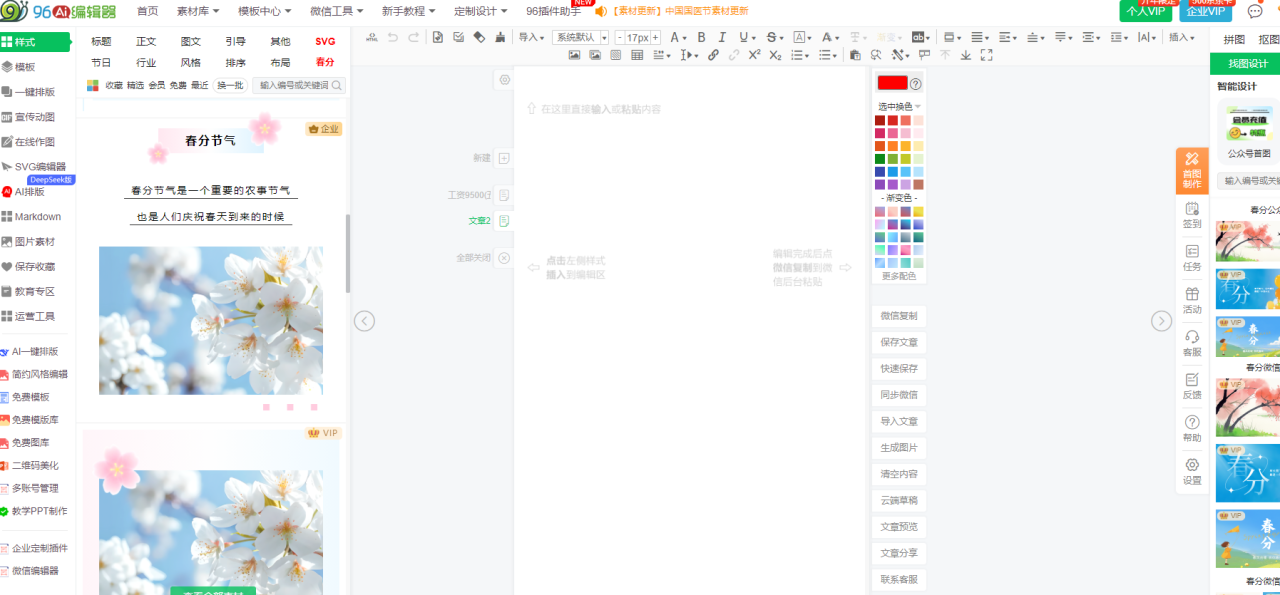Viewport: 1280px width, 595px height.
Task: Show 收藏 favorited styles filter
Action: 114,86
